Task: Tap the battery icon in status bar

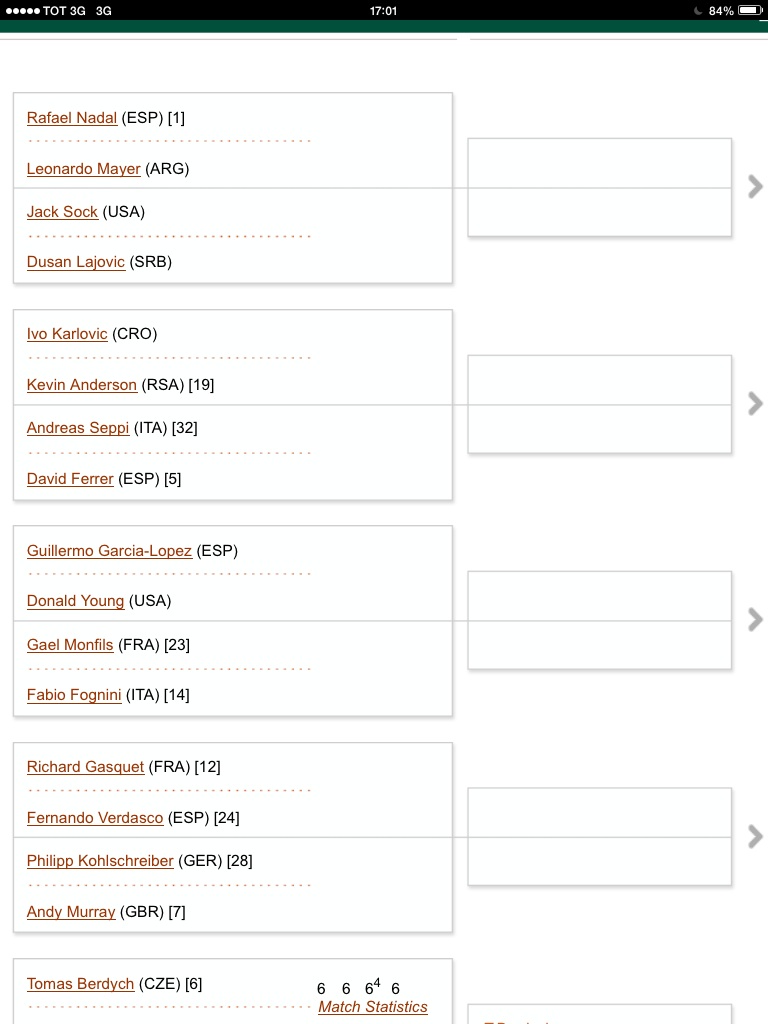Action: (x=750, y=10)
